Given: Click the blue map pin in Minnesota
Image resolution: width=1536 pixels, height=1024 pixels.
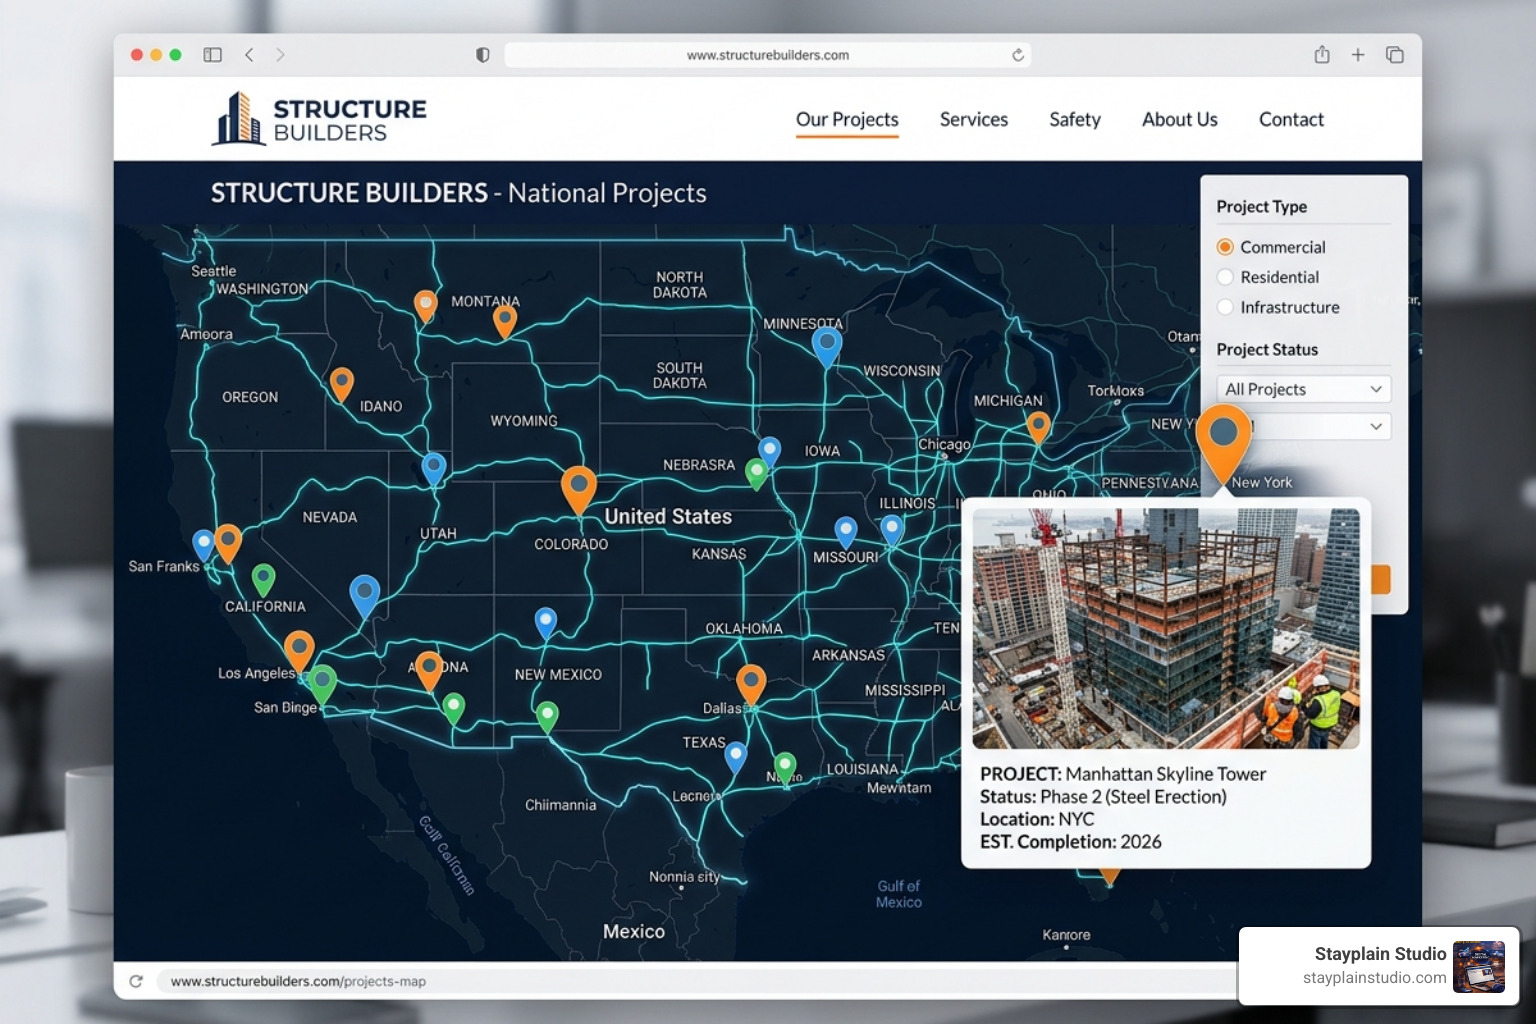Looking at the screenshot, I should [827, 347].
